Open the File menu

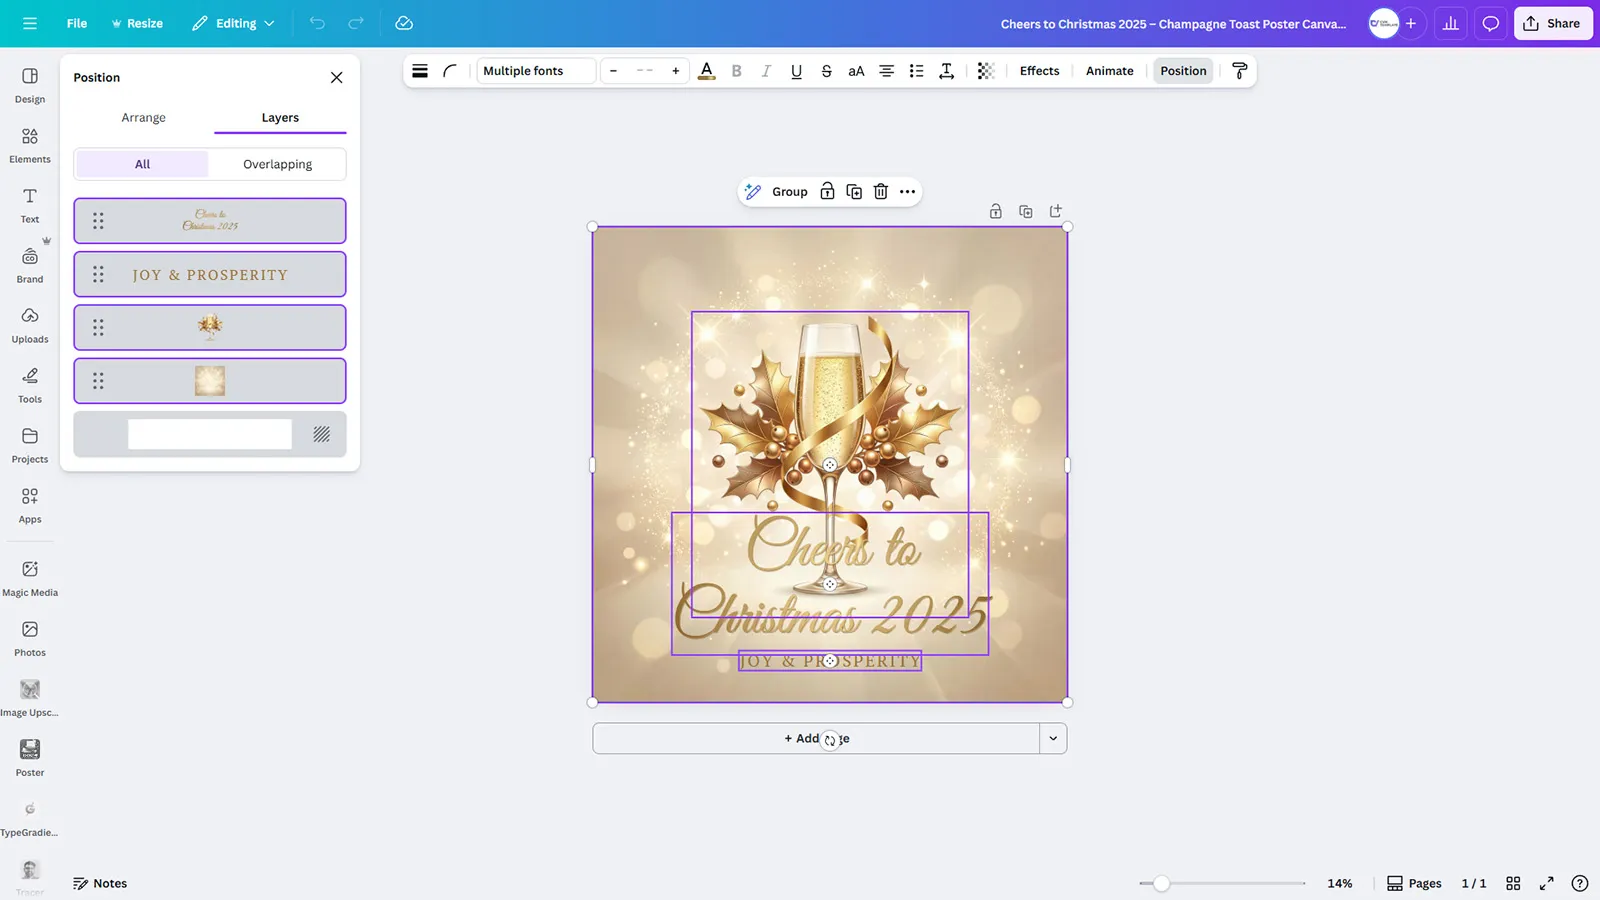click(x=76, y=22)
